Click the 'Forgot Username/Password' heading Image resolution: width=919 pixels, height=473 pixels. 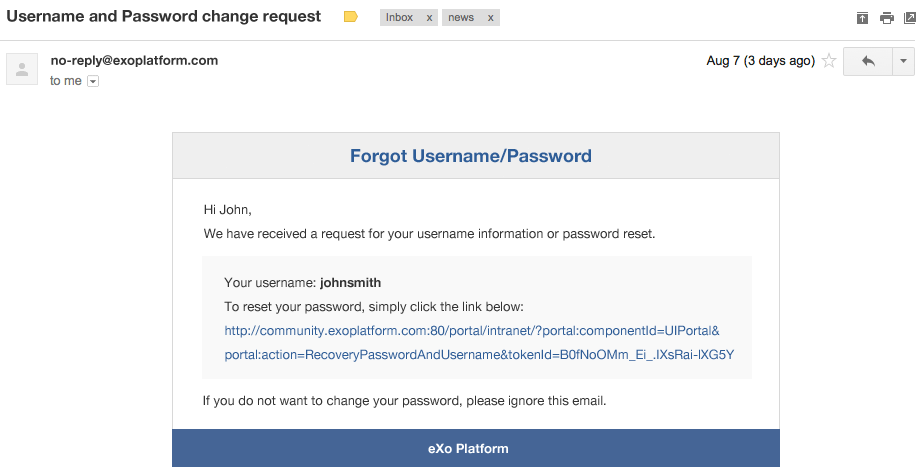471,156
